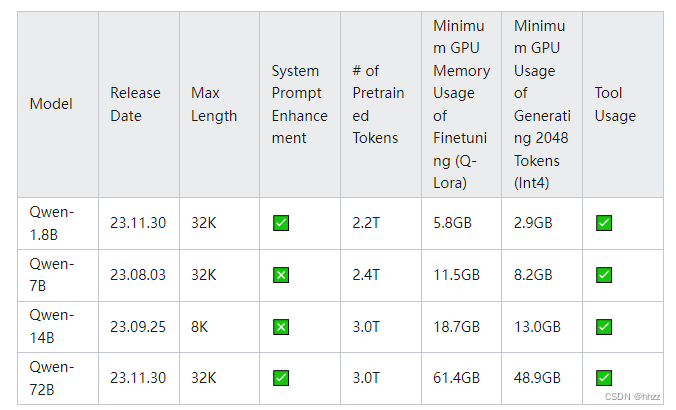Click the Qwen-72B model name cell
The width and height of the screenshot is (676, 410).
52,378
